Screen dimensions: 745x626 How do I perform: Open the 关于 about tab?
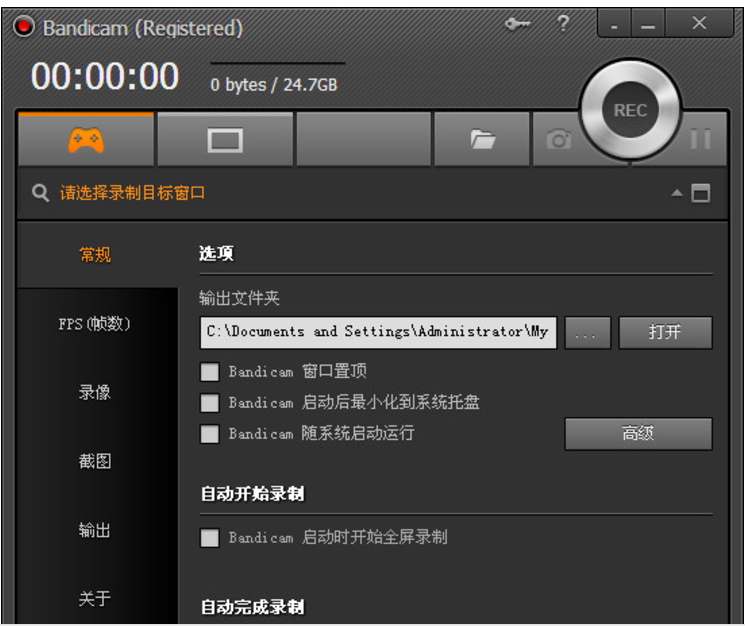click(x=95, y=598)
